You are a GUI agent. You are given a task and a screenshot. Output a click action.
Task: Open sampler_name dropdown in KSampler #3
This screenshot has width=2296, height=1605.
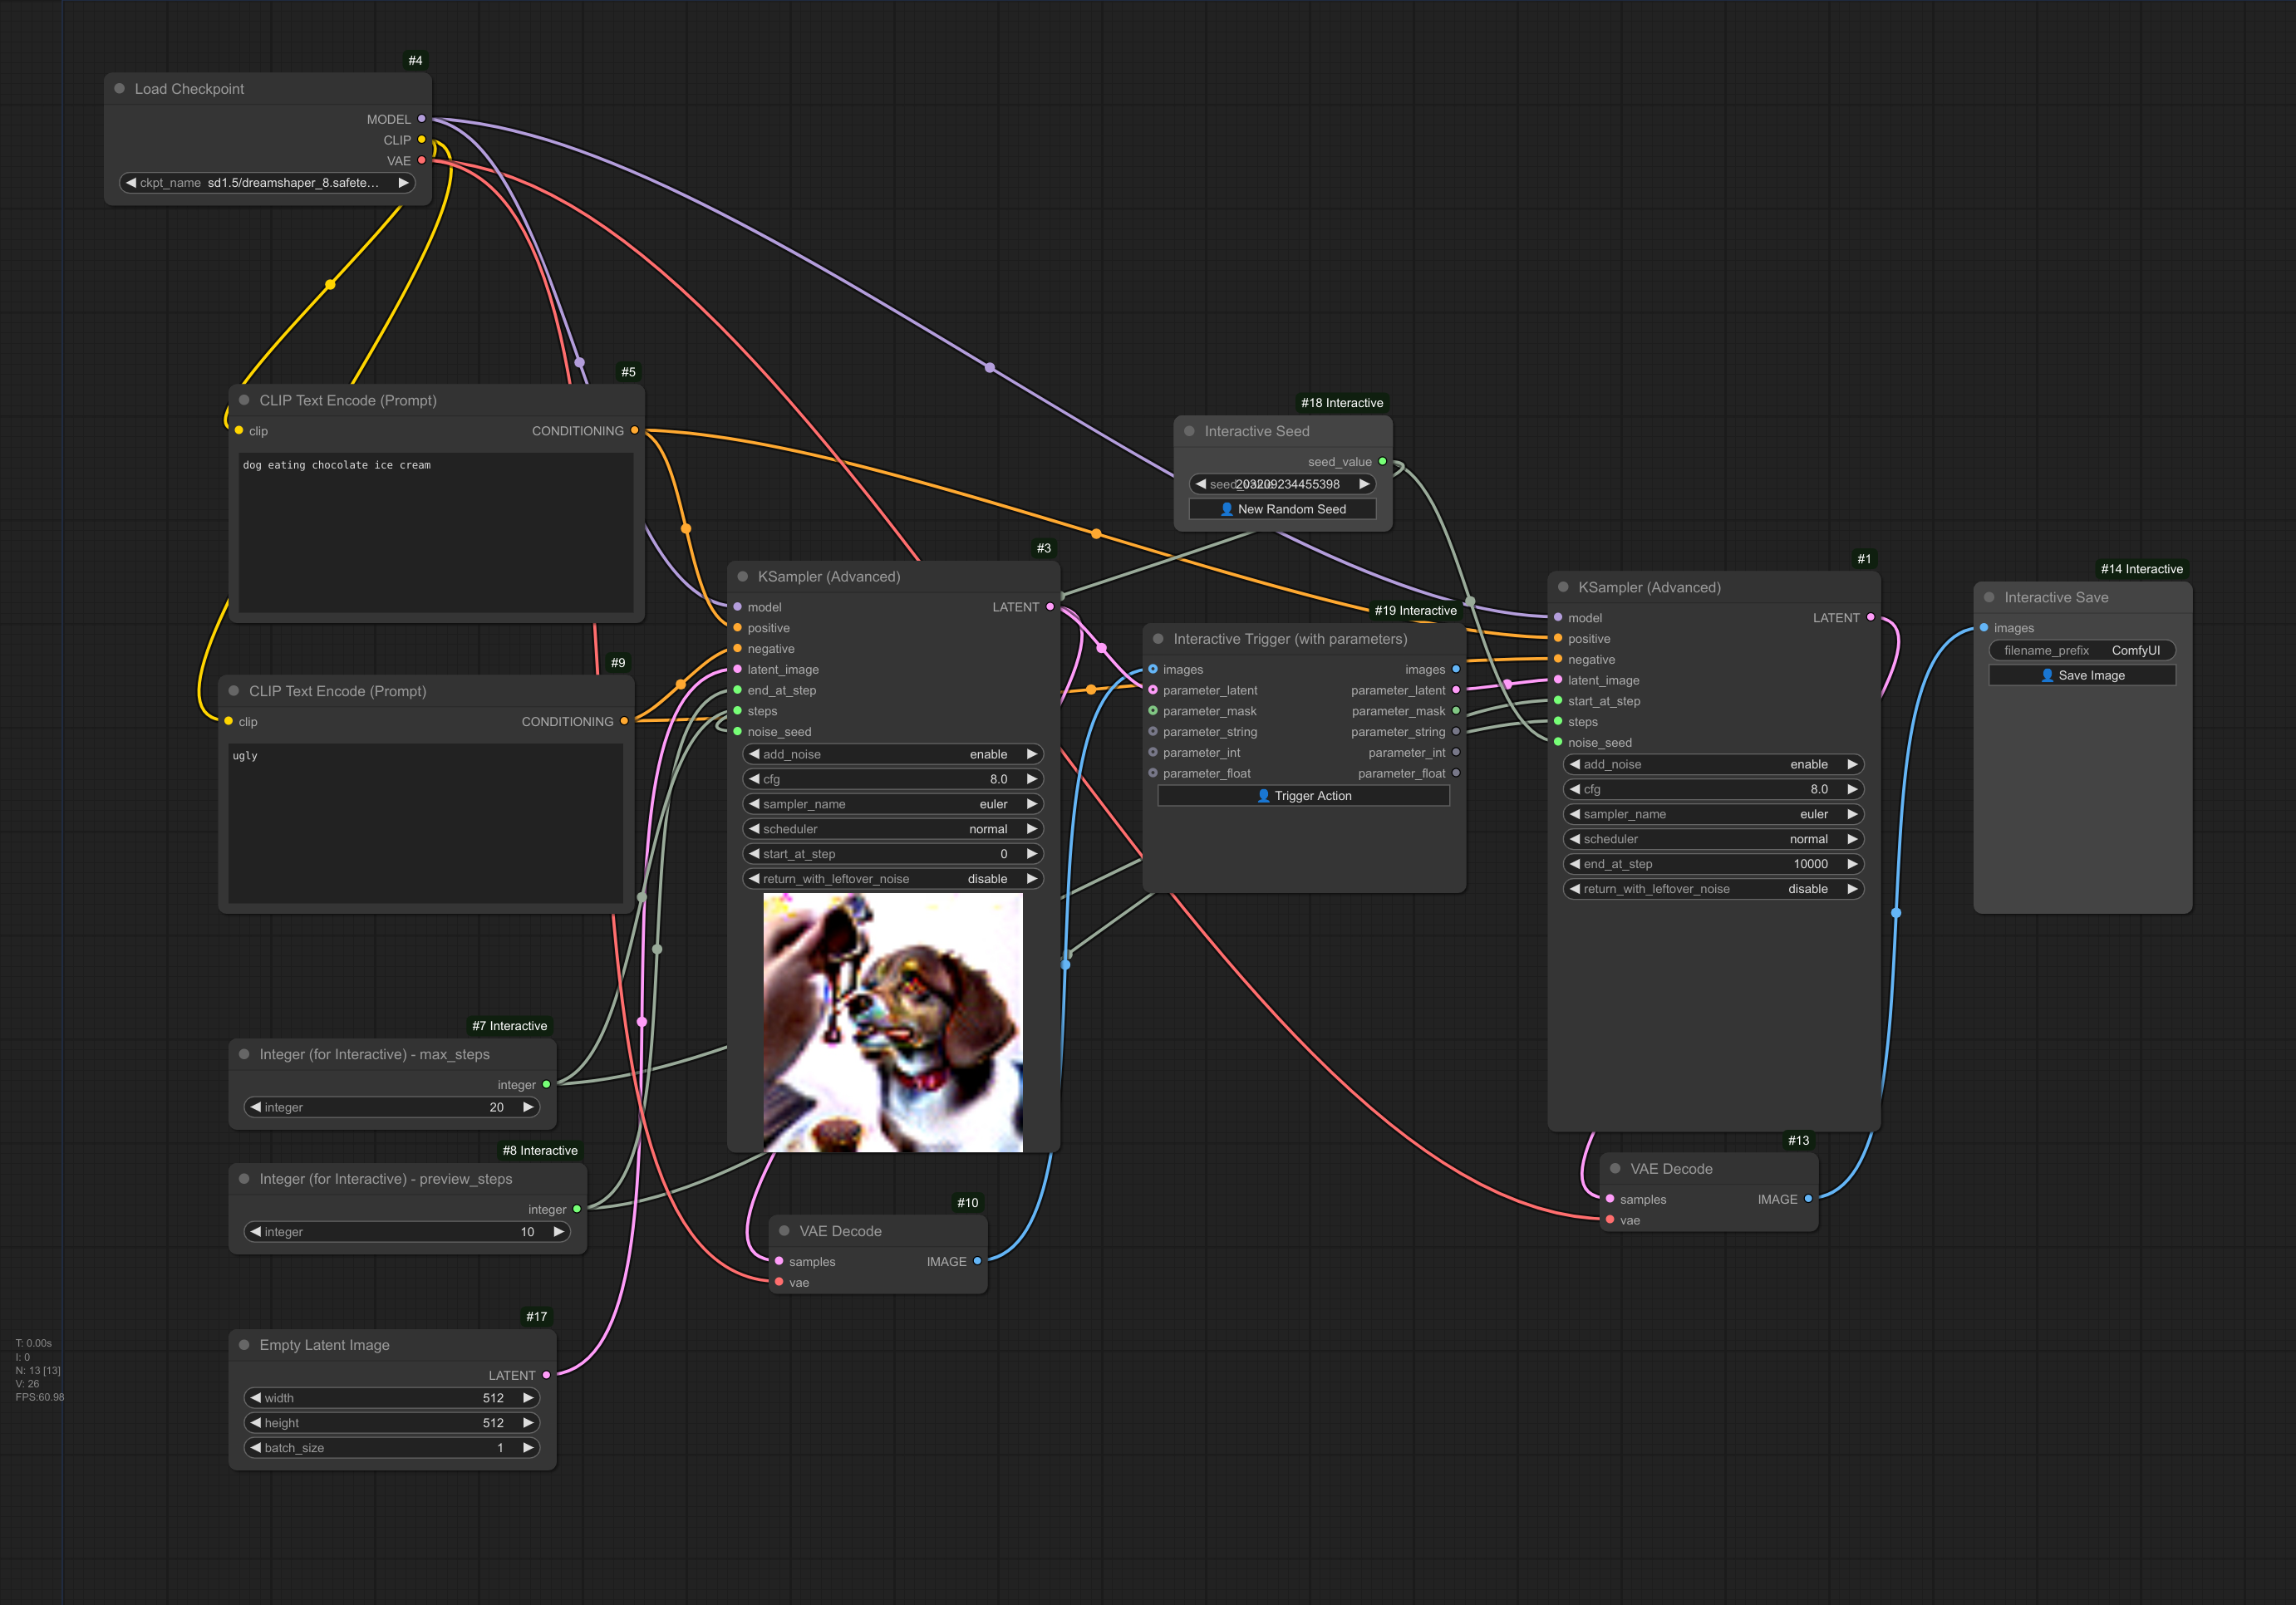pos(893,804)
